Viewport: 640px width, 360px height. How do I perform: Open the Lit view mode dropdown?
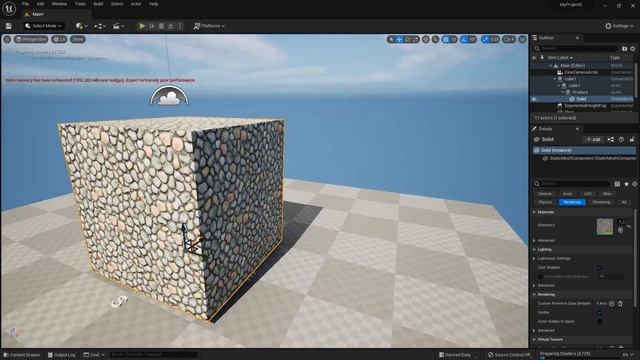pos(59,39)
